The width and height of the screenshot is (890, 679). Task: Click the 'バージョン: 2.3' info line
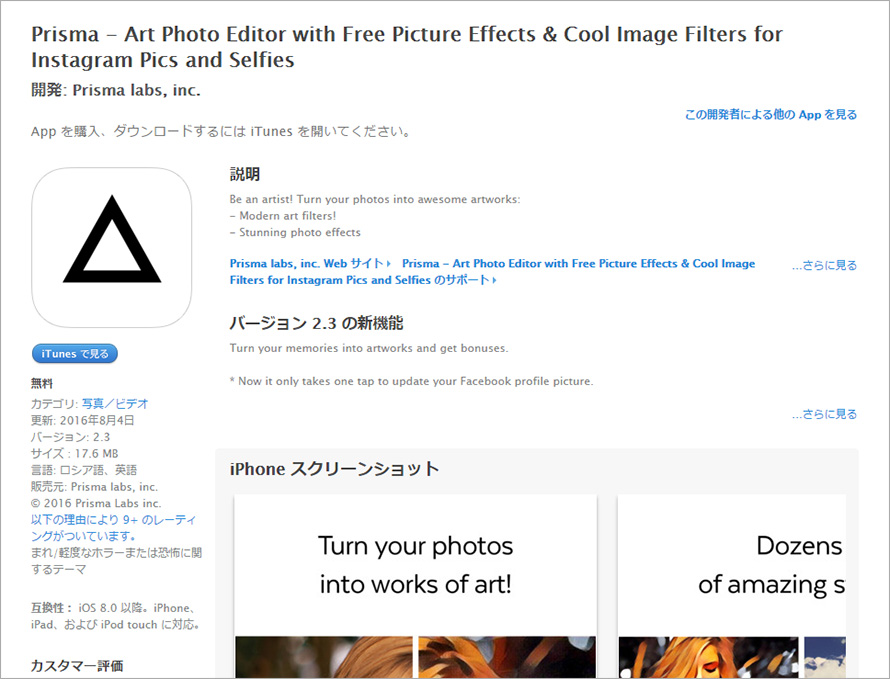[70, 437]
